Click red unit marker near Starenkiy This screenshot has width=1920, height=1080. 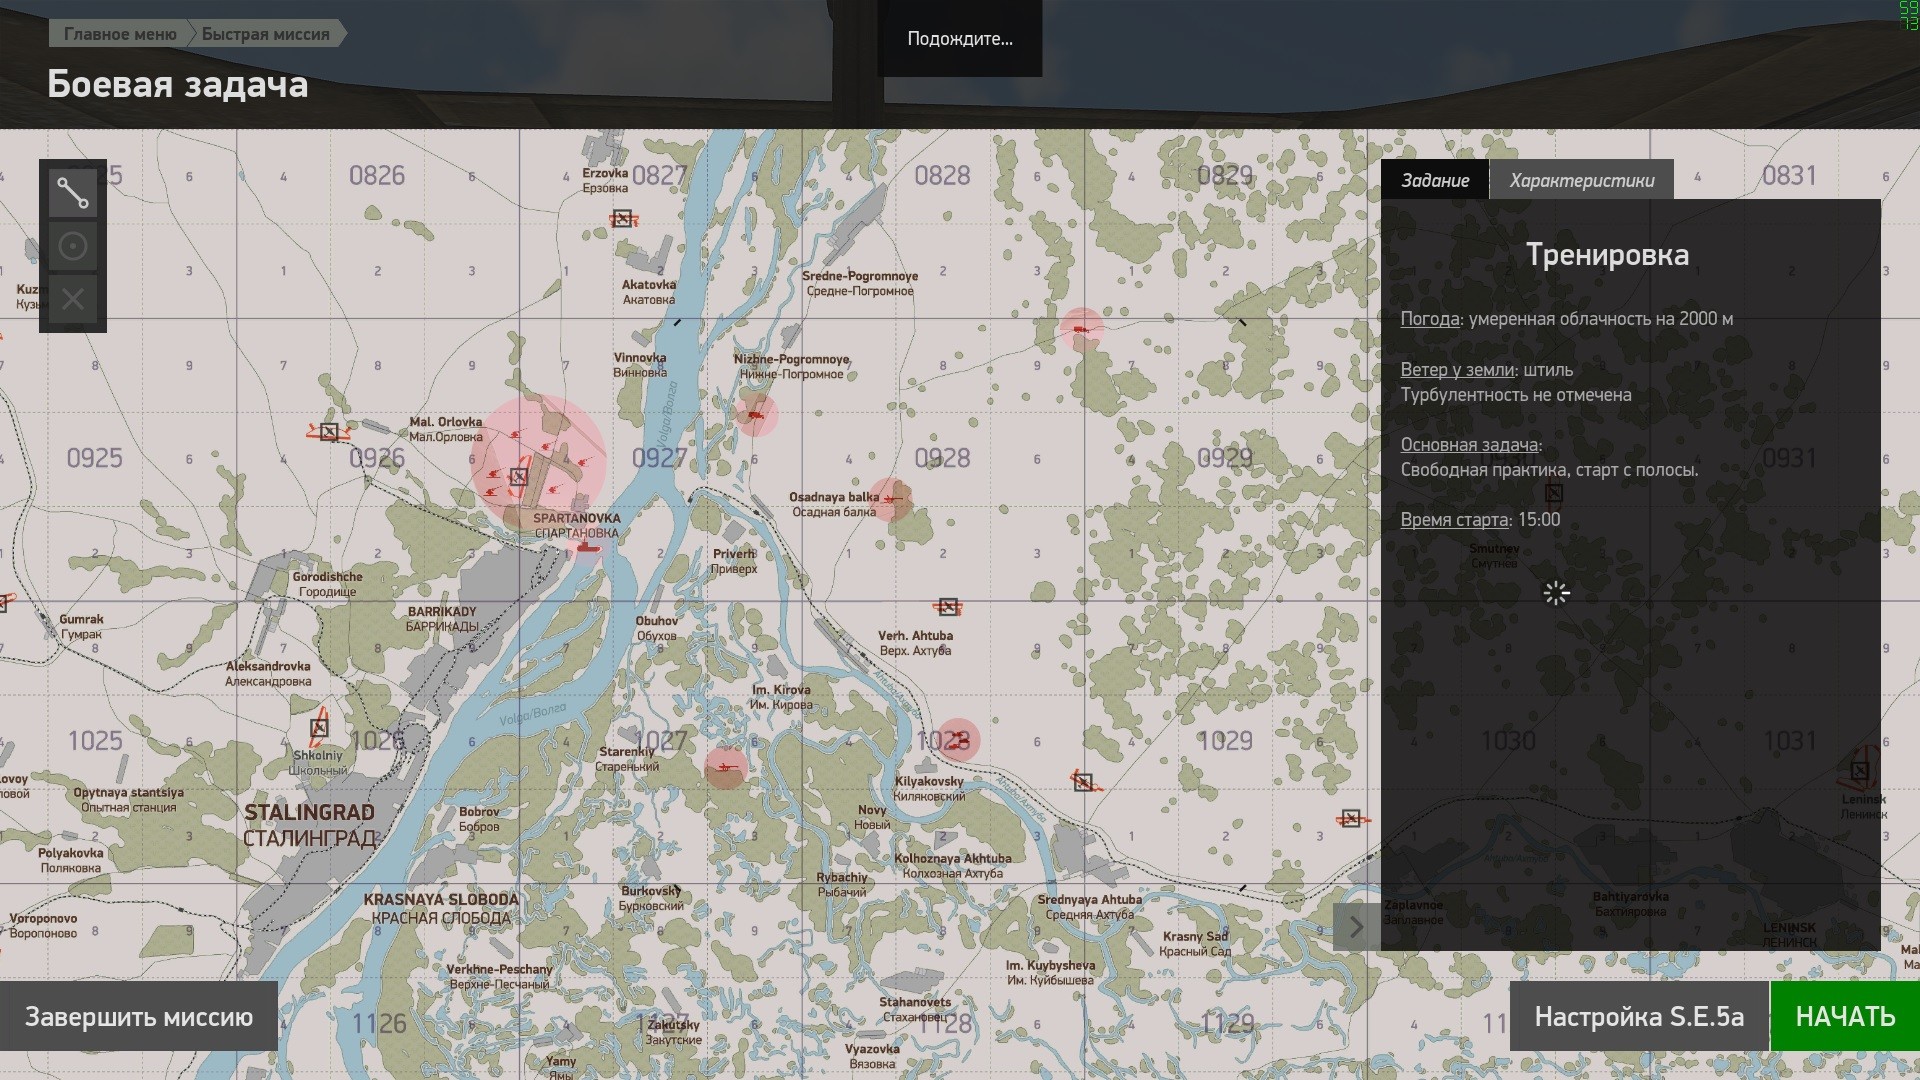725,768
